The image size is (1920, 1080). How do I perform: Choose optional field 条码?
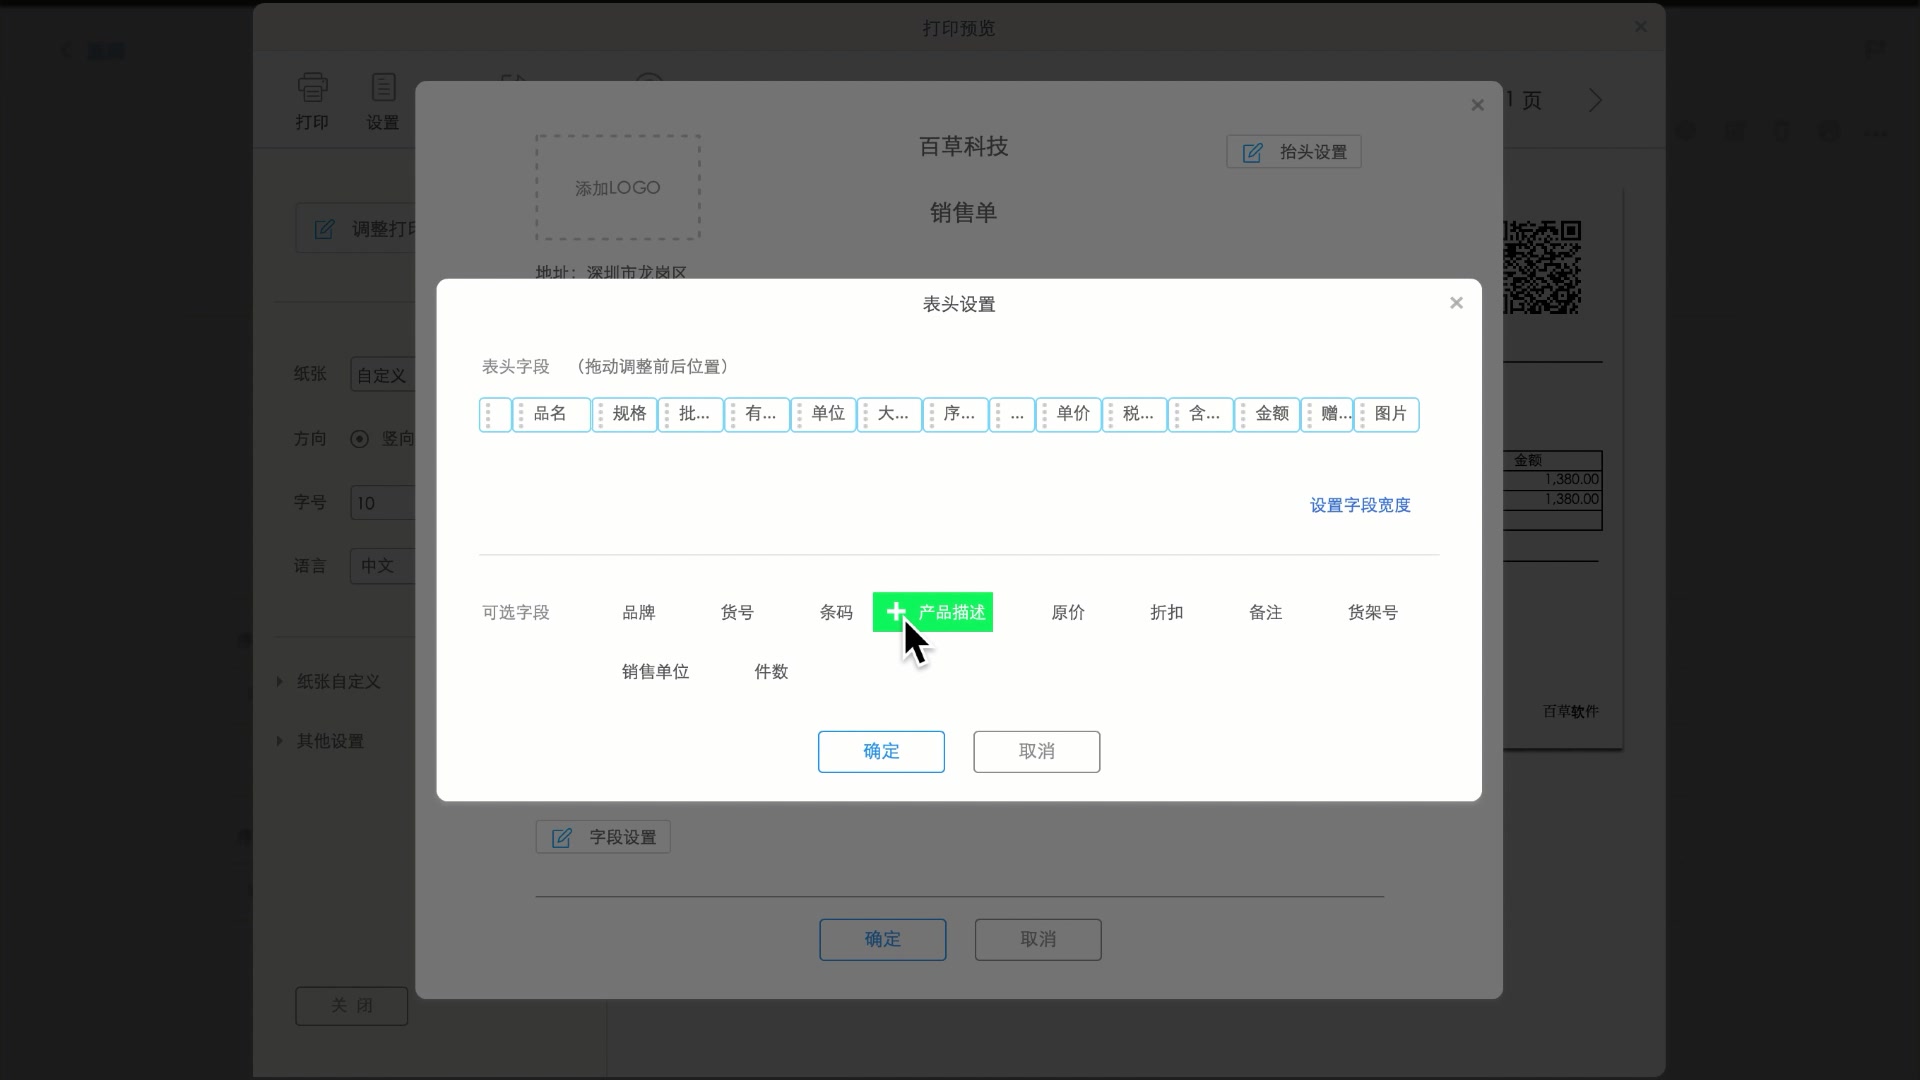click(x=836, y=612)
